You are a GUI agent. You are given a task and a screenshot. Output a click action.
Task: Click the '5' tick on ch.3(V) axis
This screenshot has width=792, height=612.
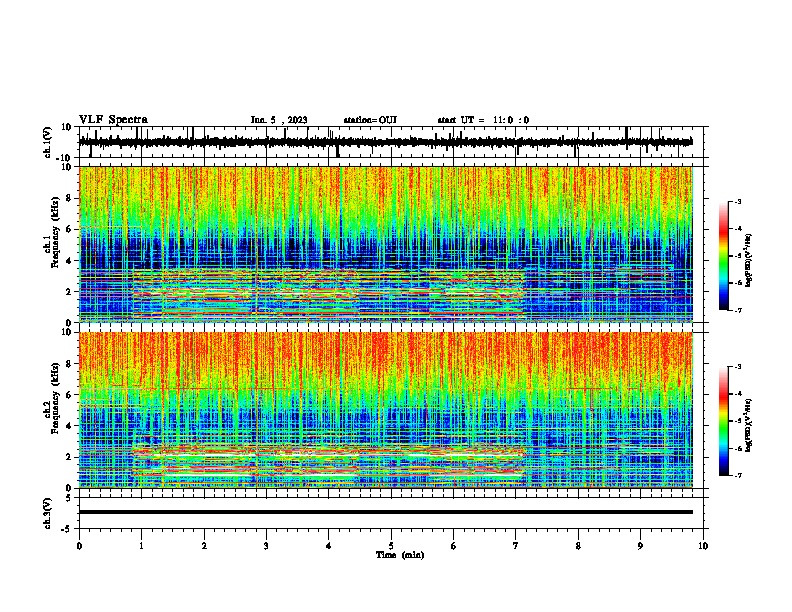(x=70, y=498)
